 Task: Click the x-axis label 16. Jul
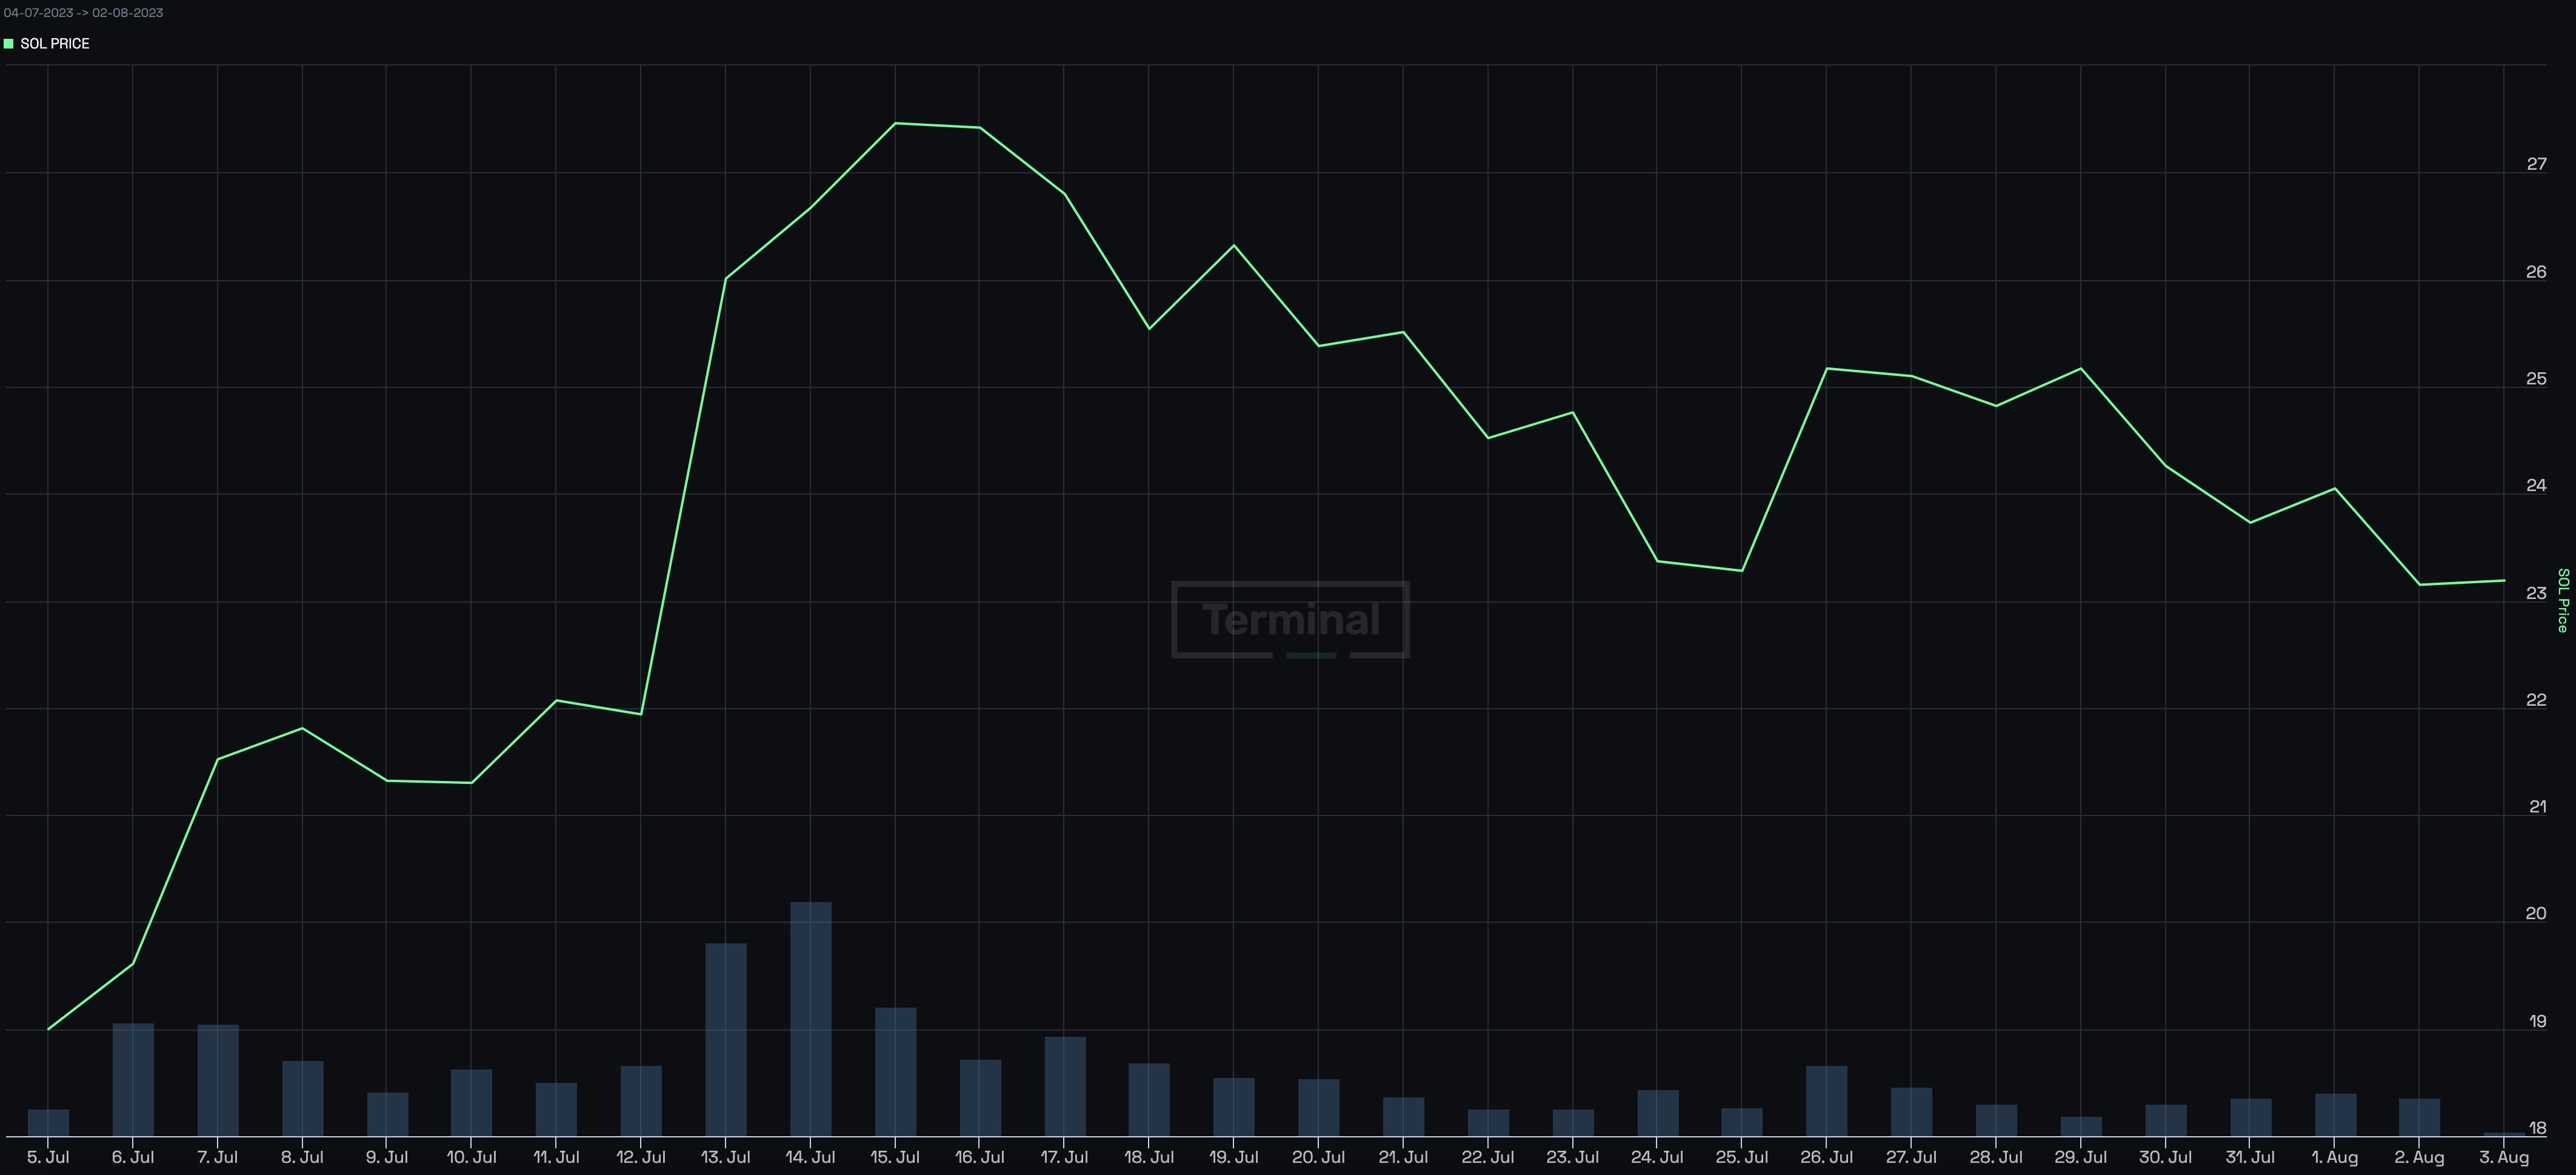[980, 1157]
